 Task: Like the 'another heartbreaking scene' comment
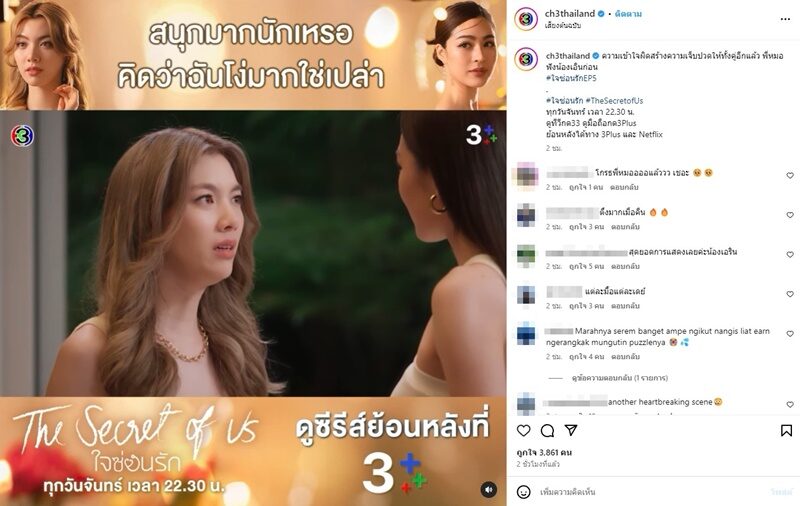pos(790,404)
